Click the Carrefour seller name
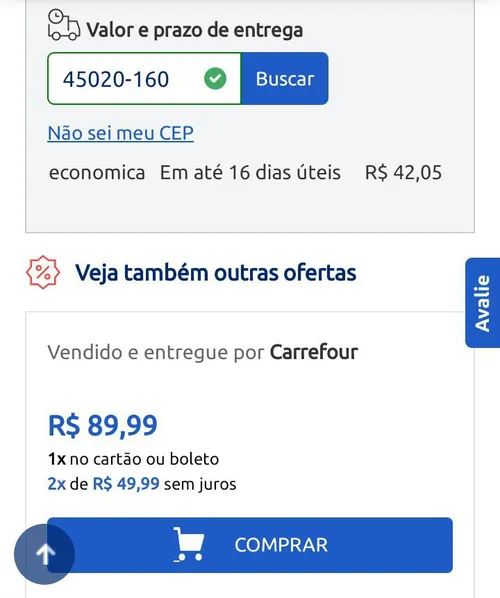The height and width of the screenshot is (598, 500). pos(314,352)
